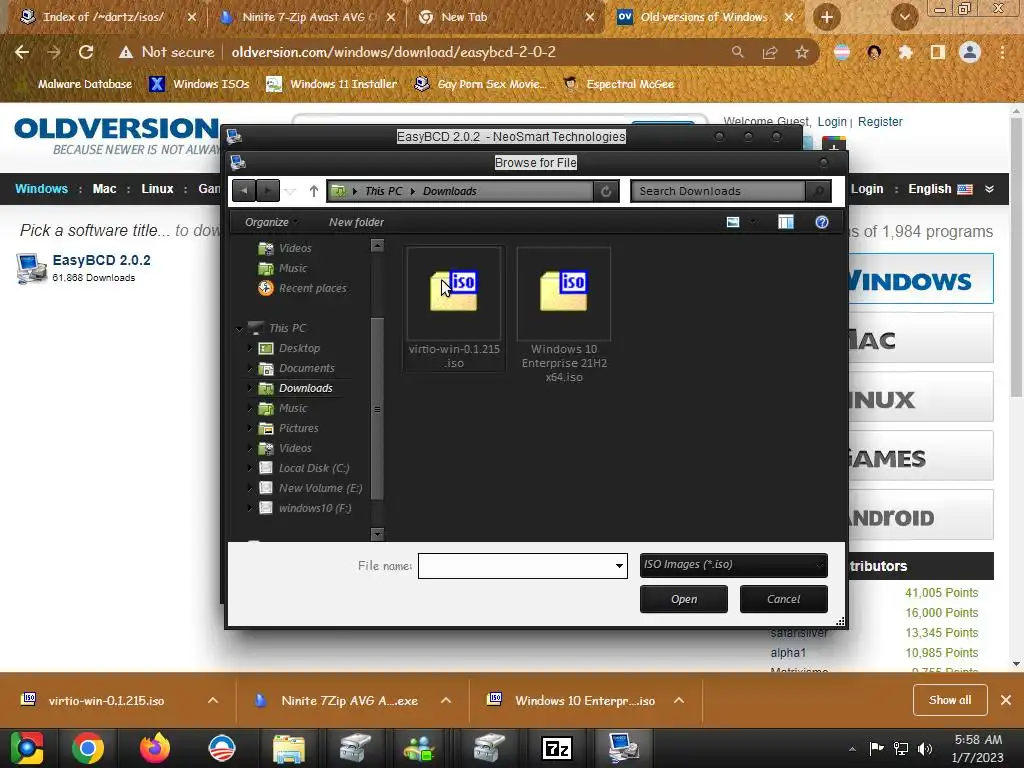The height and width of the screenshot is (768, 1024).
Task: Toggle the preview pane icon
Action: (786, 222)
